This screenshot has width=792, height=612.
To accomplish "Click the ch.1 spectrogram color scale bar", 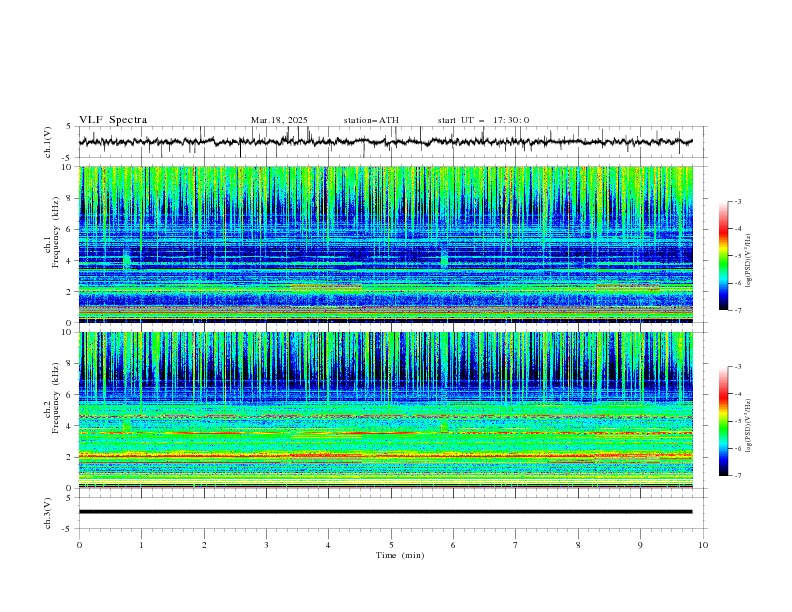I will pos(723,256).
